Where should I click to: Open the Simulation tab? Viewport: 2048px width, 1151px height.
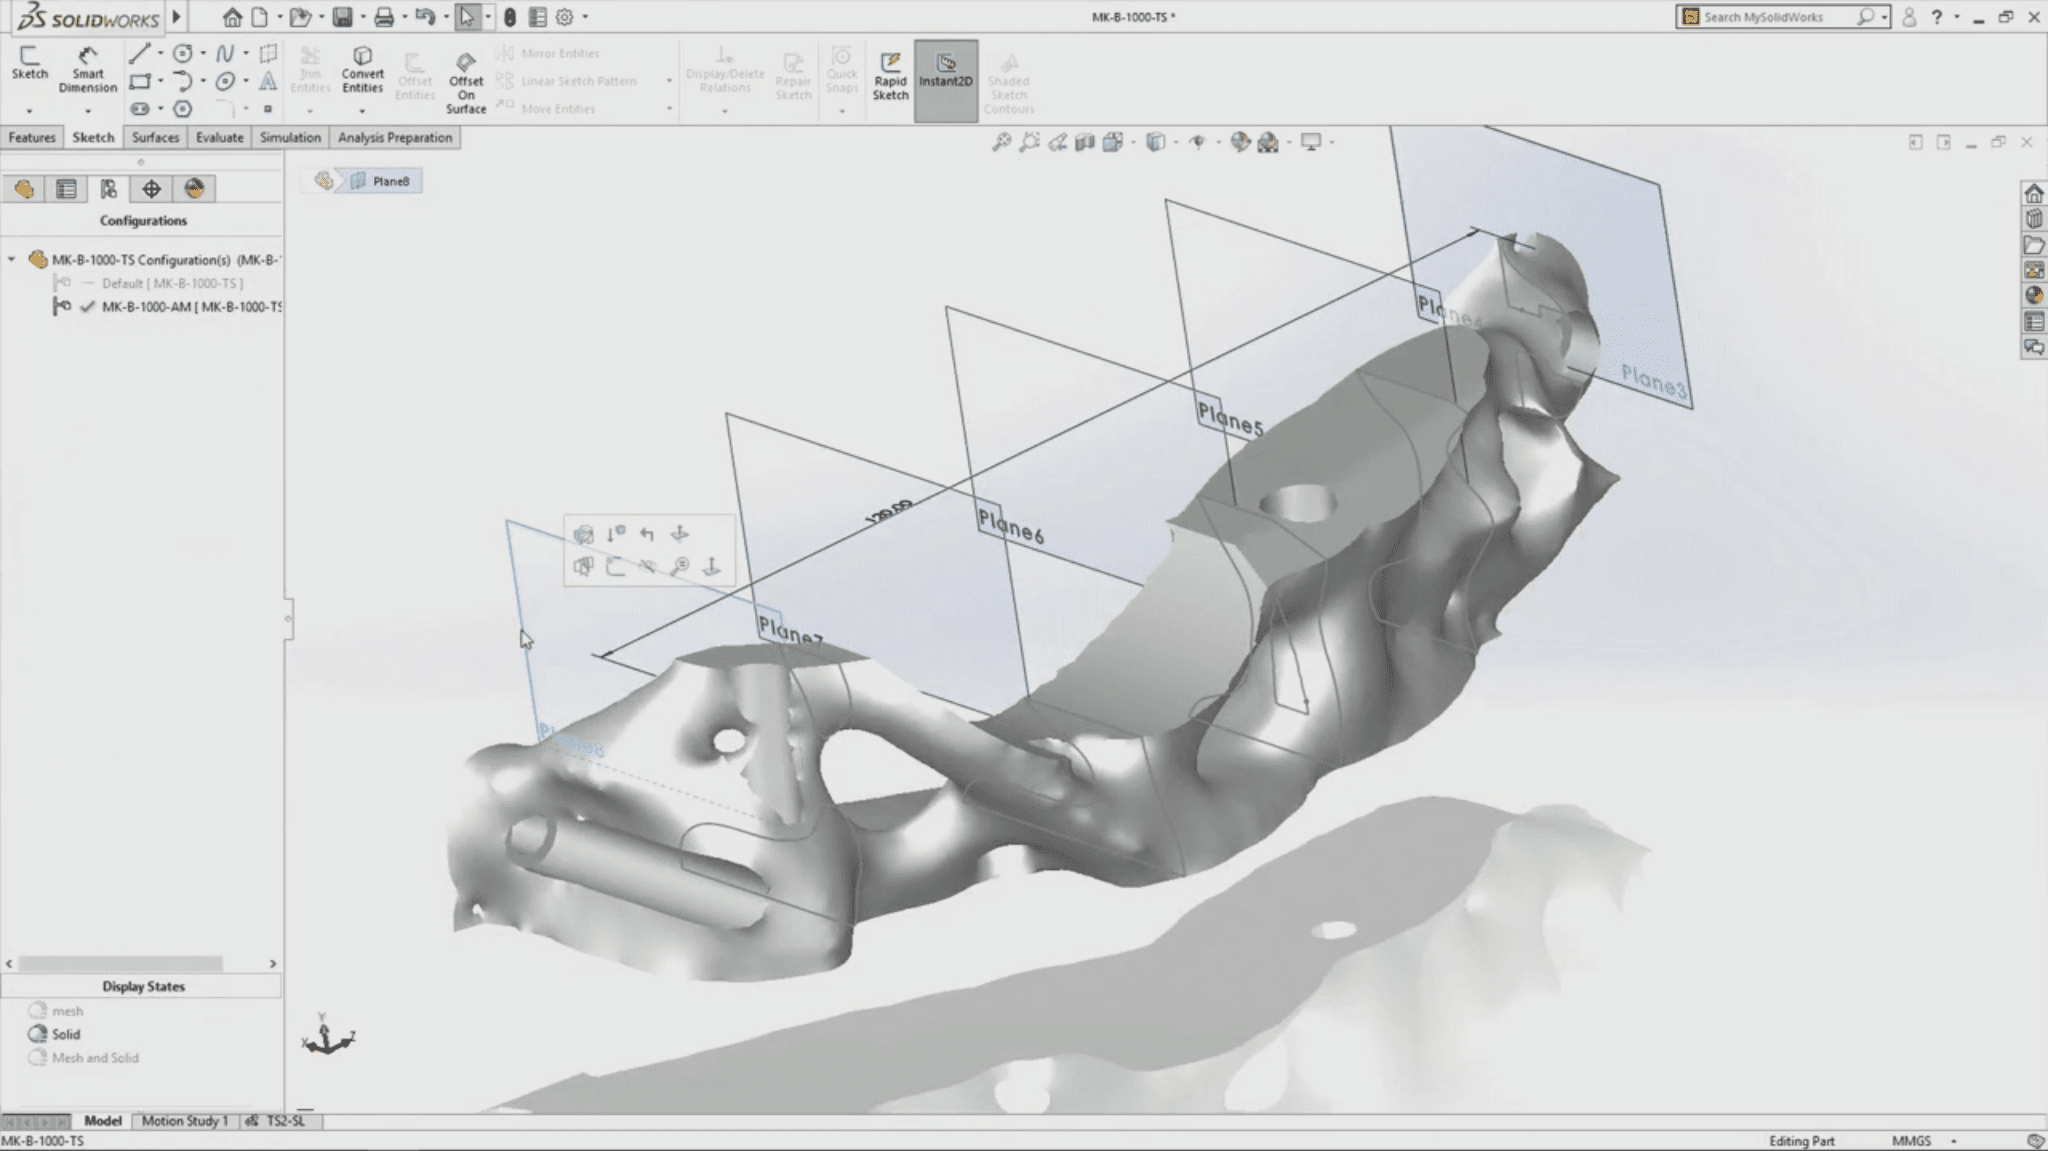click(290, 137)
